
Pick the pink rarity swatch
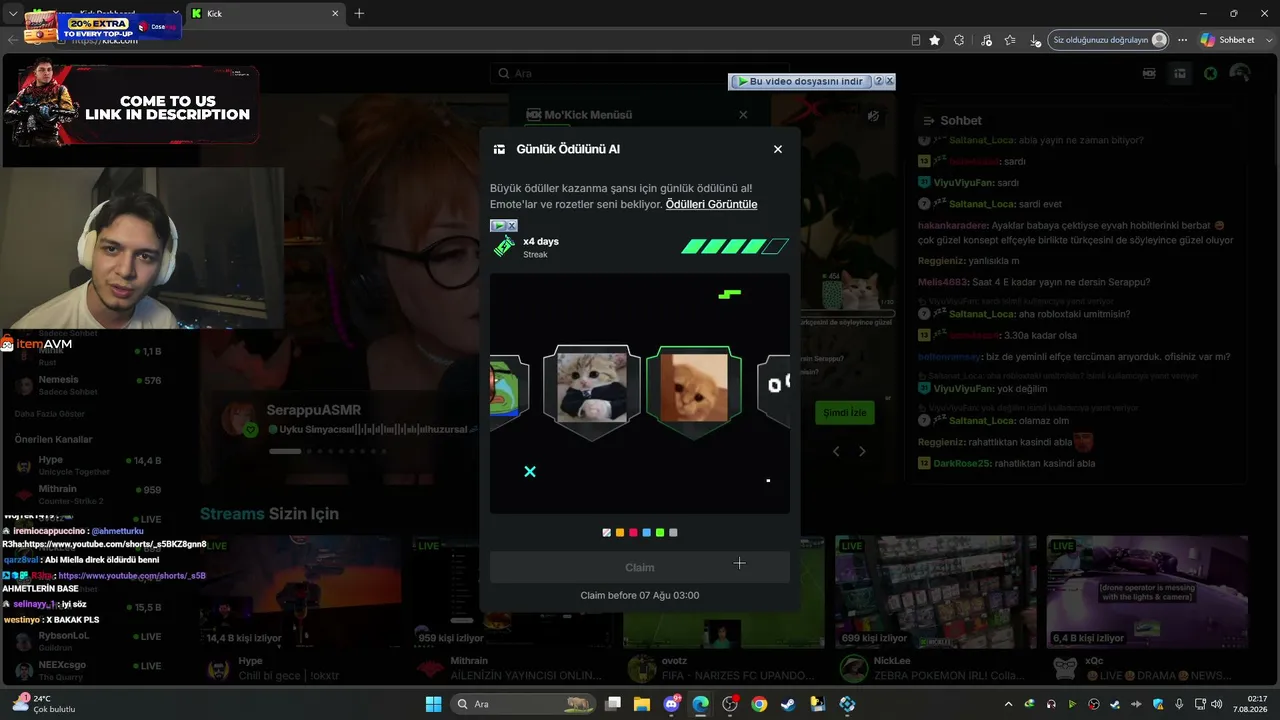pos(633,533)
